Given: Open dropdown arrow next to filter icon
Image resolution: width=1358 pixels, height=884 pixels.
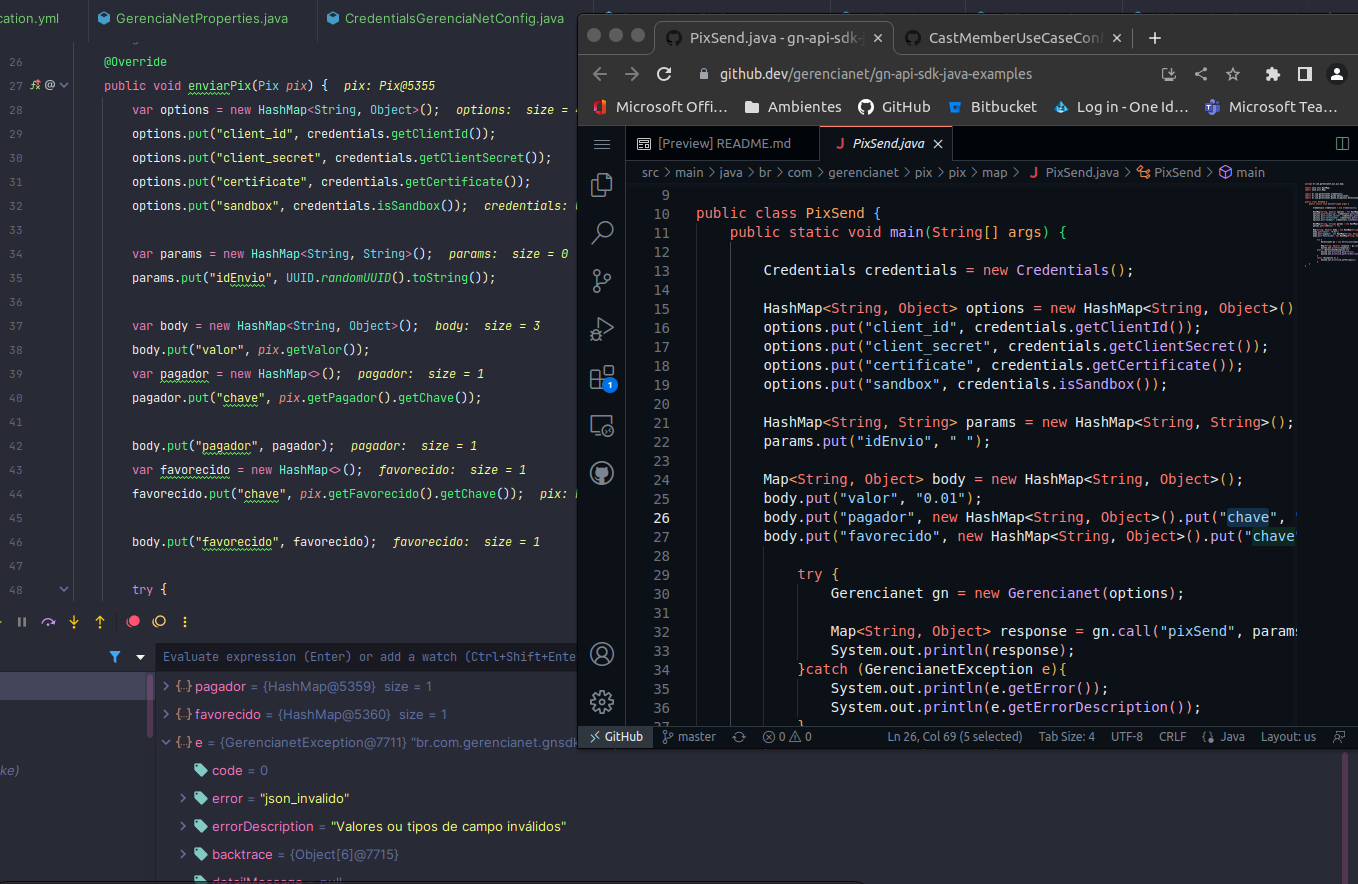Looking at the screenshot, I should (140, 657).
